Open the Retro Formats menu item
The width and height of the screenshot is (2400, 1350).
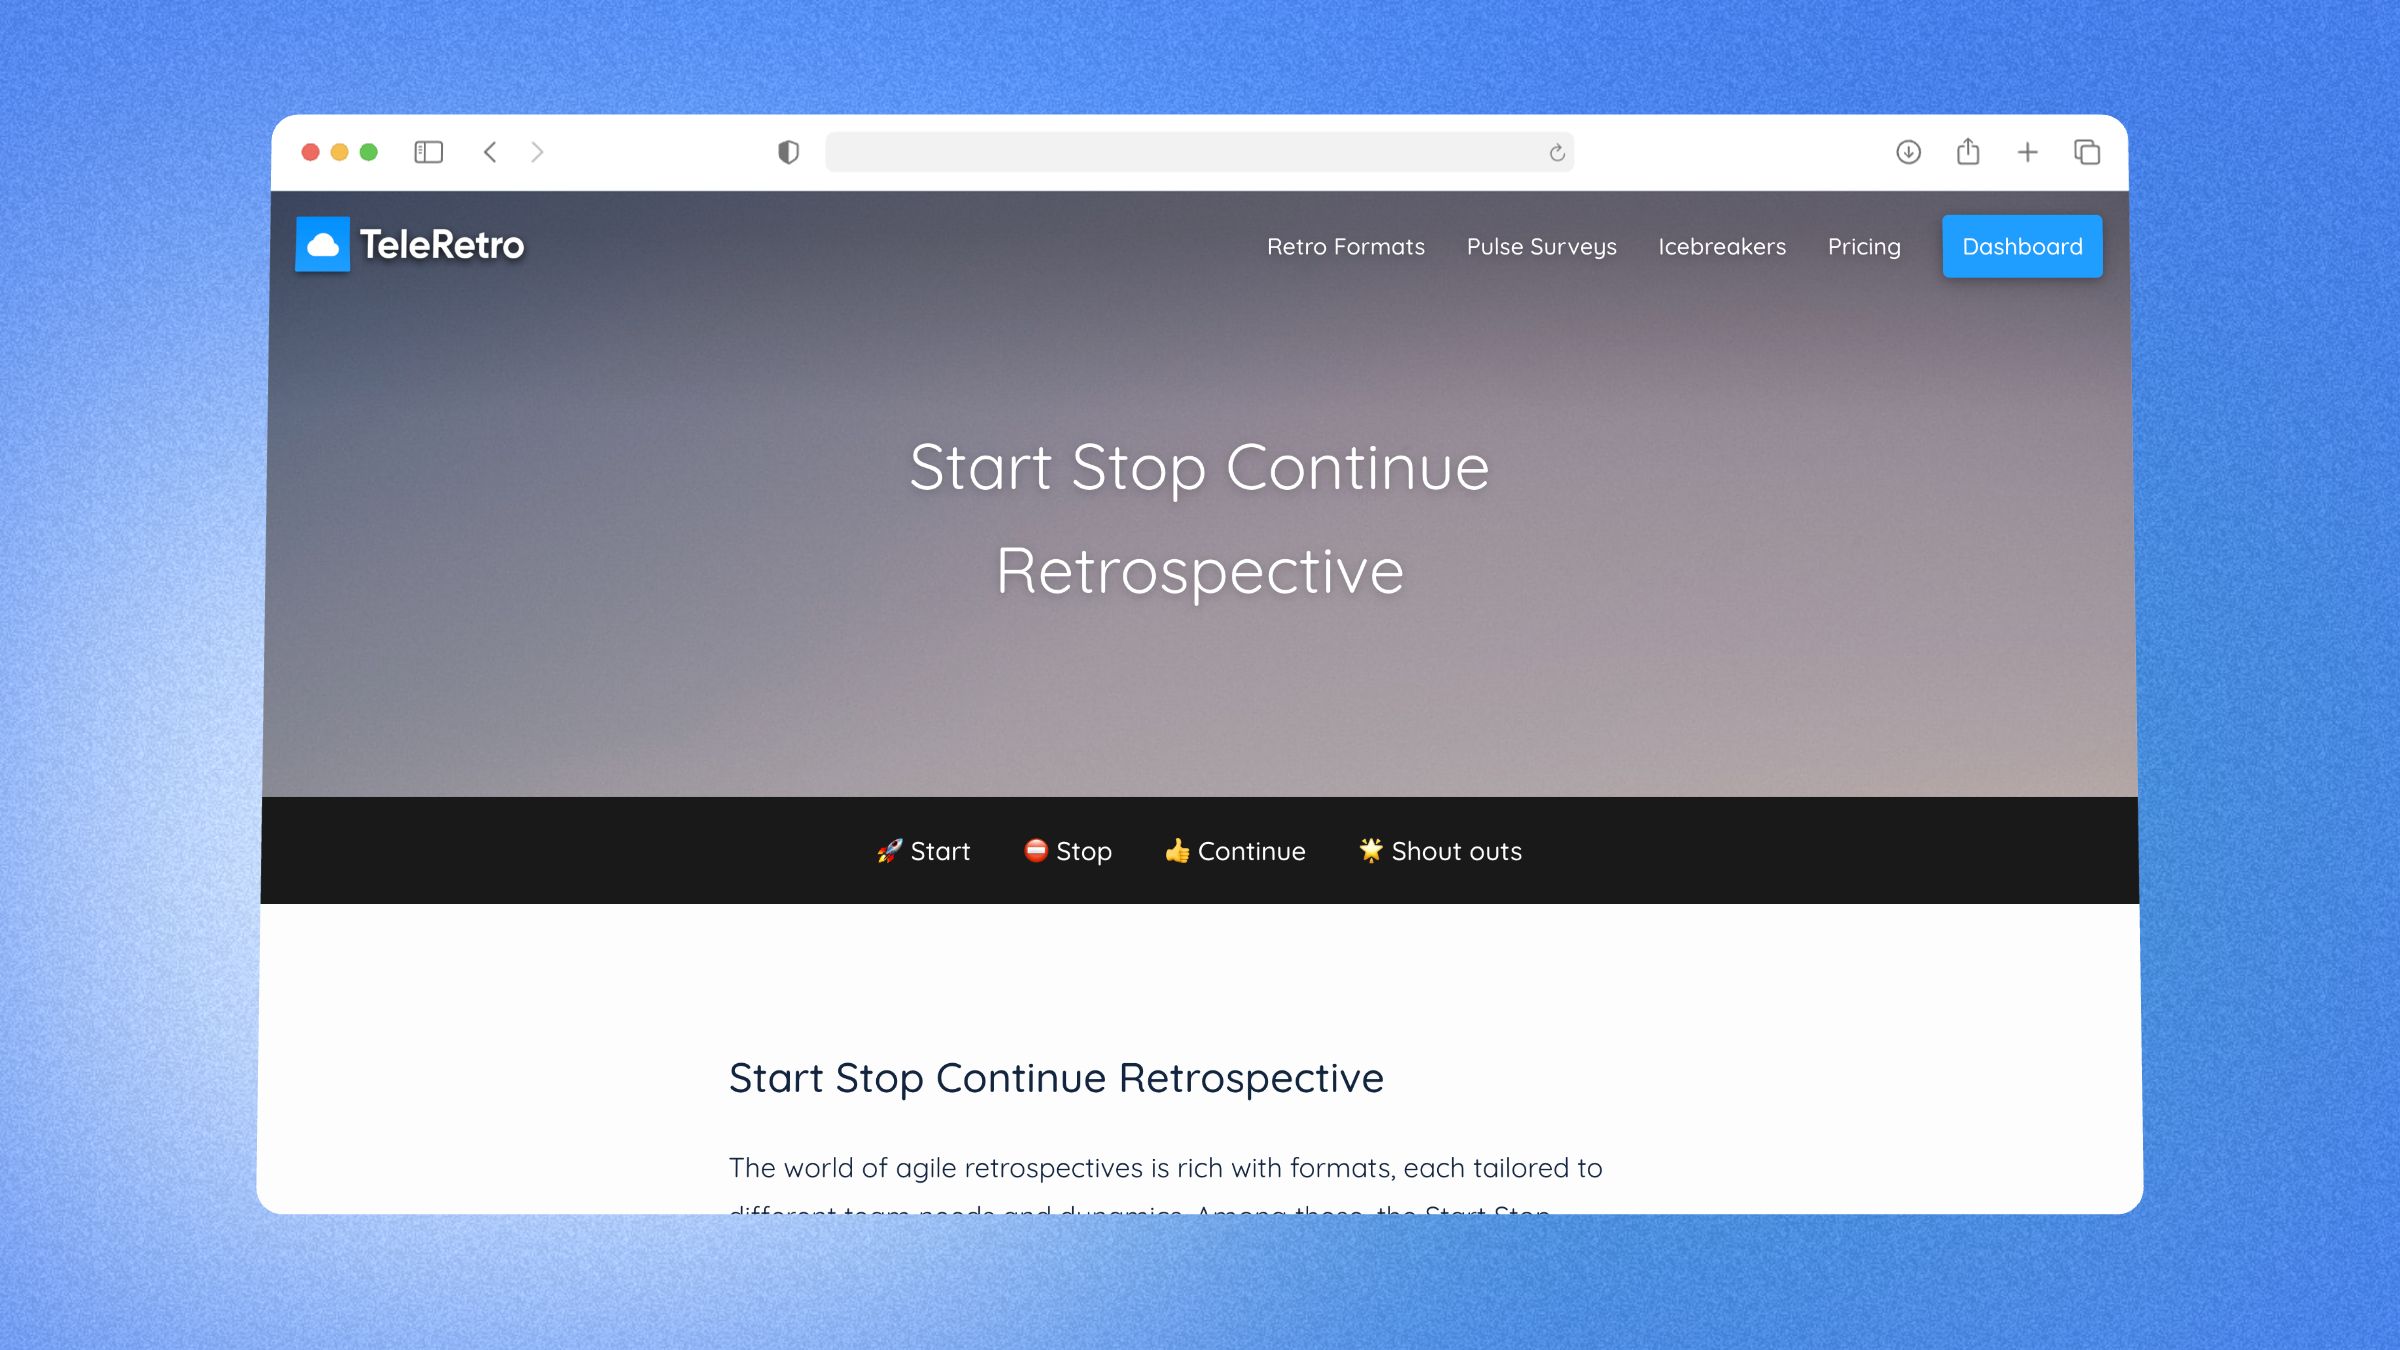(1345, 246)
